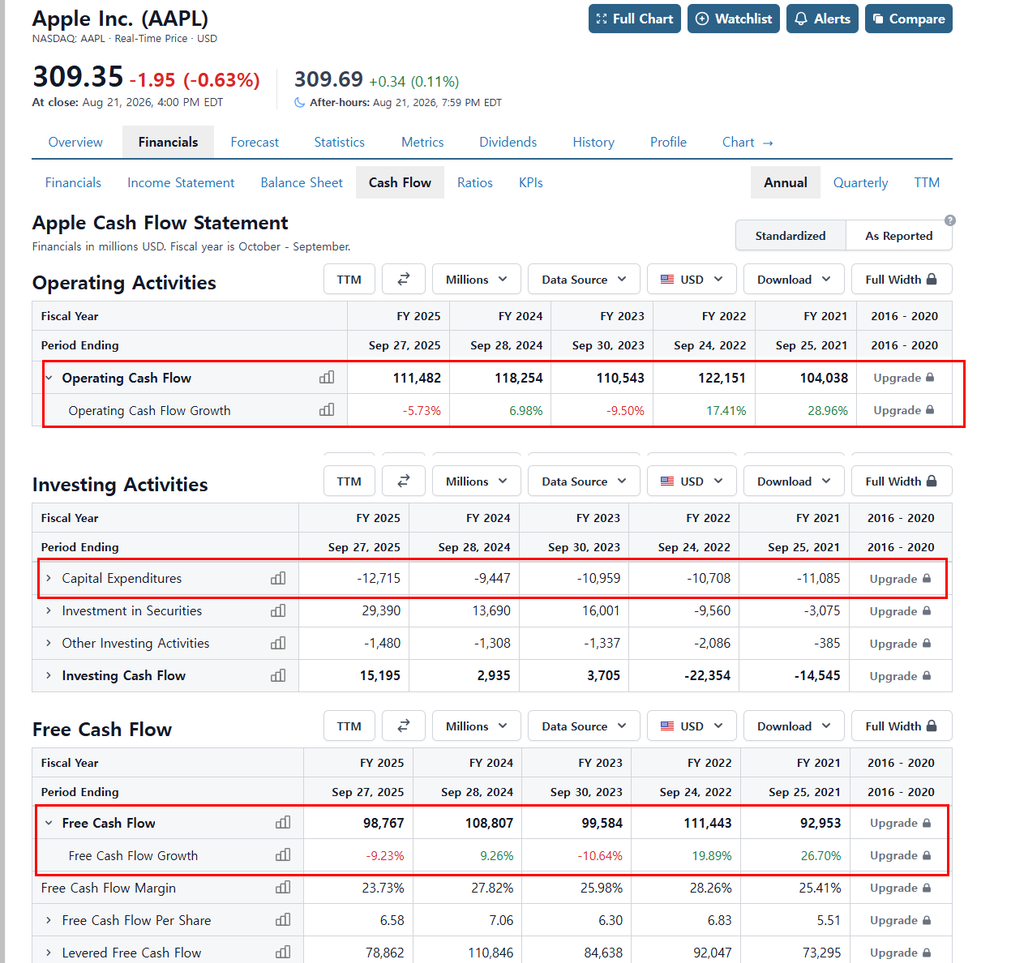
Task: Open Download dropdown in Operating Activities
Action: tap(793, 279)
